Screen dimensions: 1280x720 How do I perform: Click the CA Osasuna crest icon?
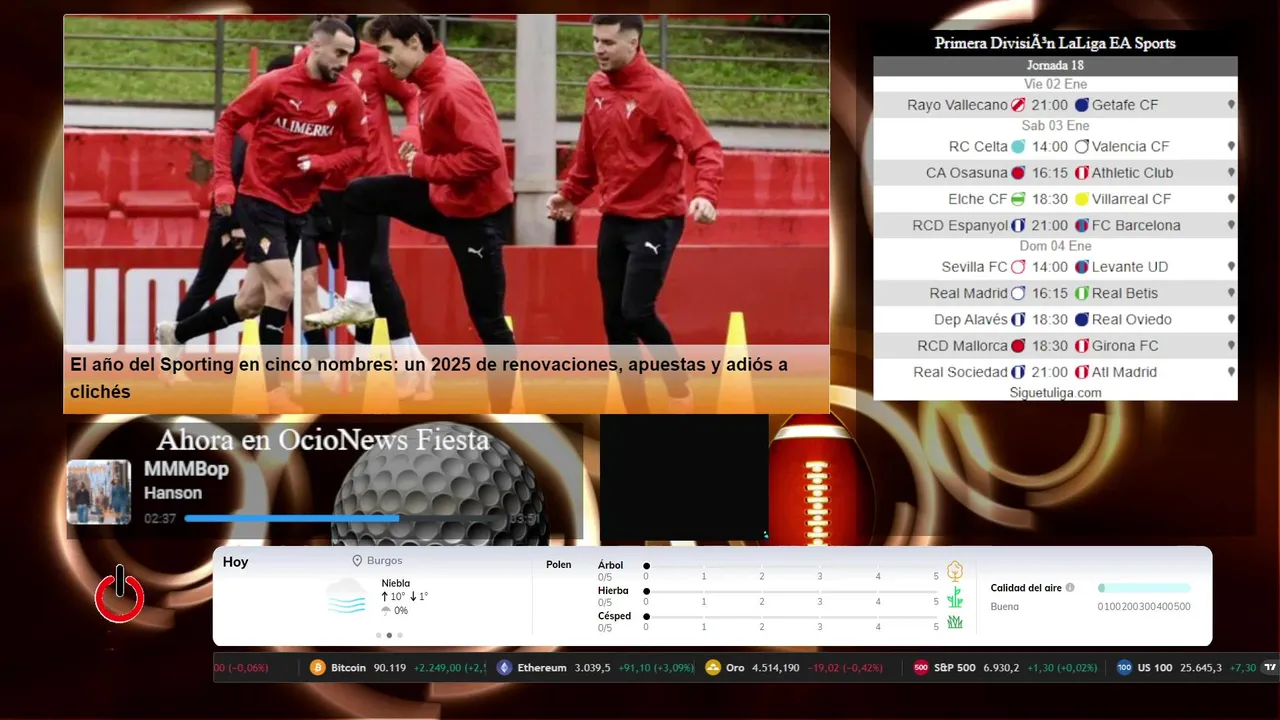tap(1018, 173)
